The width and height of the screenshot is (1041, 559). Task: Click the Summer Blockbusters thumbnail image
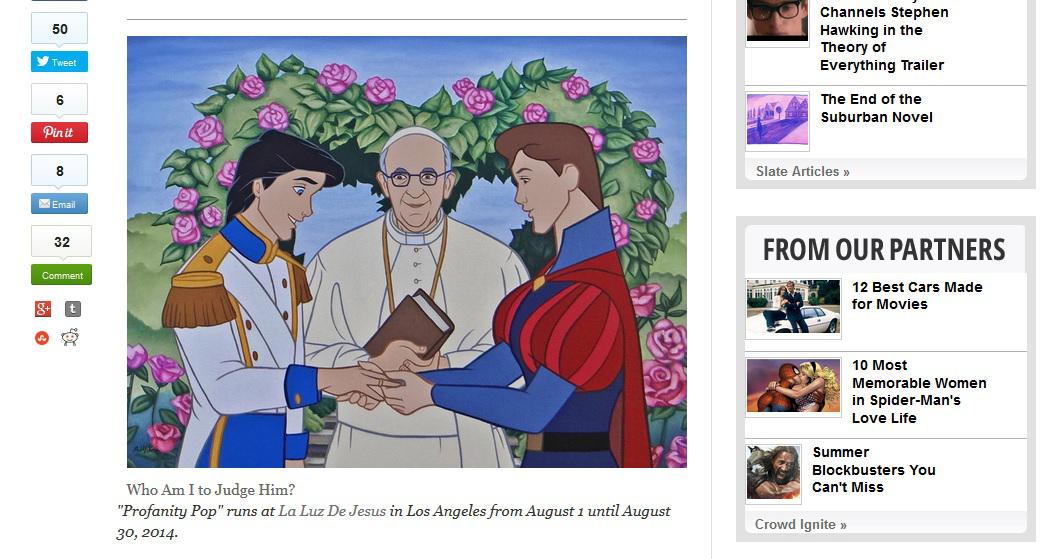[773, 472]
